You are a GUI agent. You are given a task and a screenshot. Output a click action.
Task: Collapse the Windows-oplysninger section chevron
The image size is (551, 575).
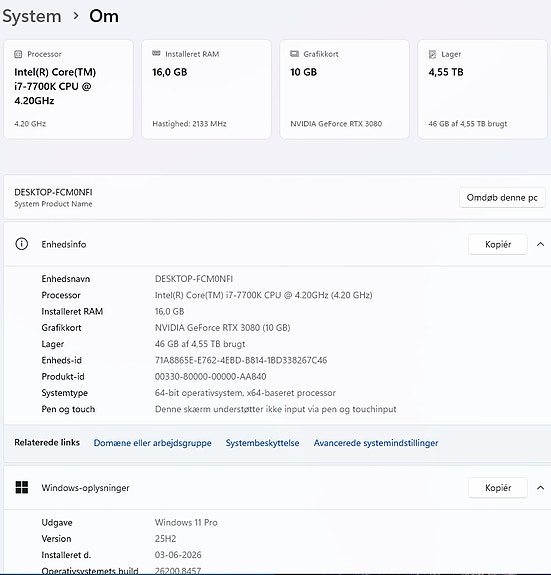[540, 488]
